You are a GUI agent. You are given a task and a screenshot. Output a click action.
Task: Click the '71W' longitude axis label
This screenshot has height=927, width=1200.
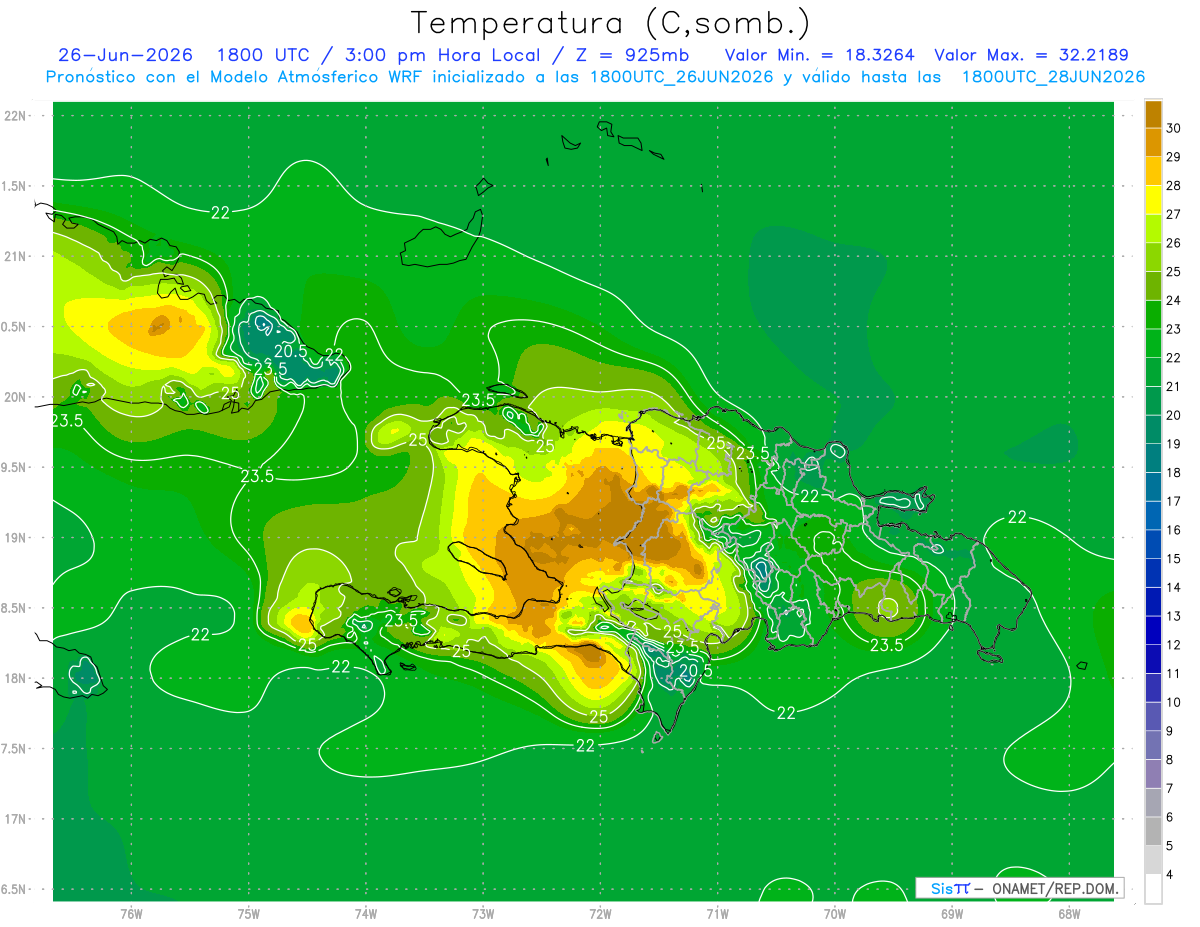[x=717, y=913]
